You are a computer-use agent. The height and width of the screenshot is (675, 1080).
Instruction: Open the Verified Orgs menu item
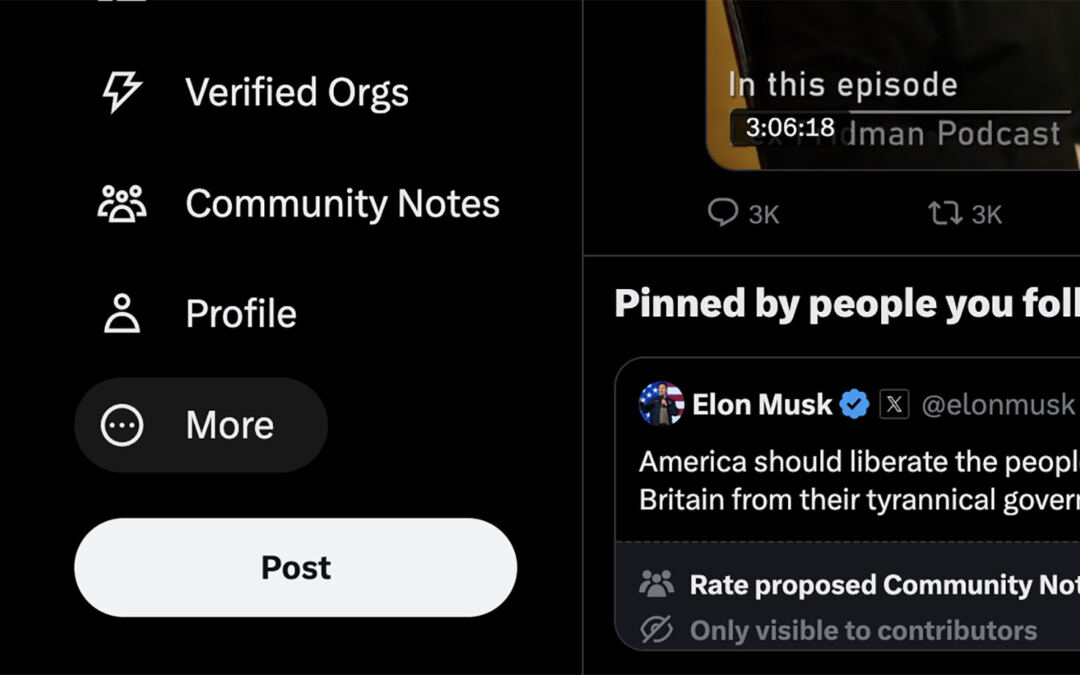[x=296, y=92]
